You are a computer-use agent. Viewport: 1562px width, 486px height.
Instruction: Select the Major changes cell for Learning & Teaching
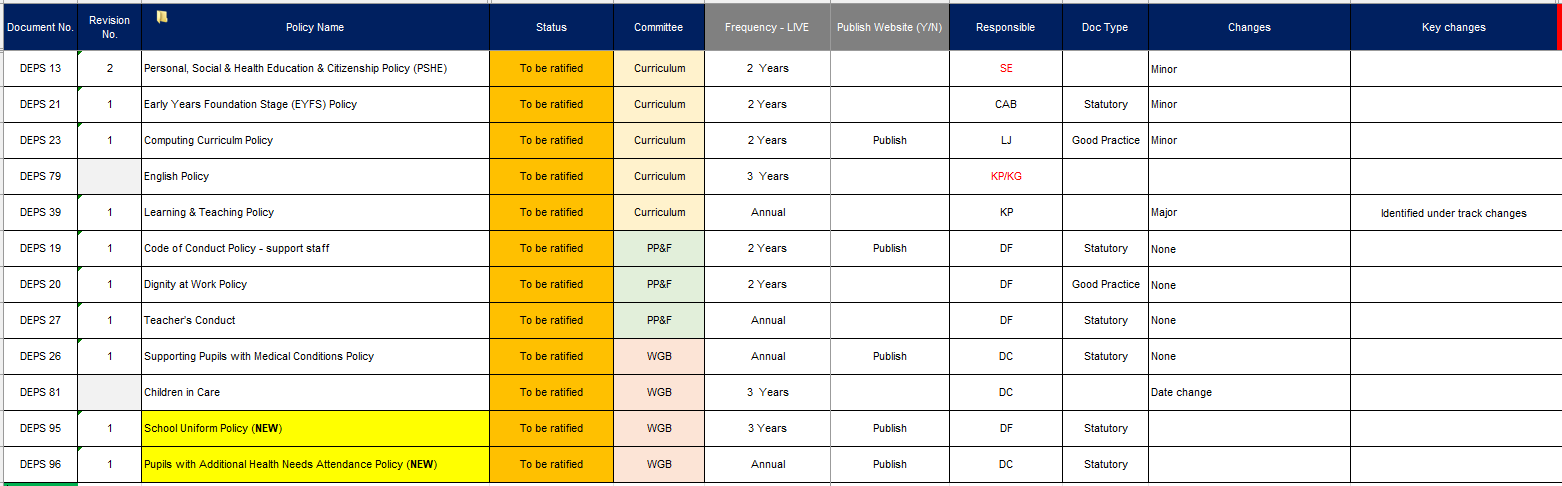(1249, 213)
